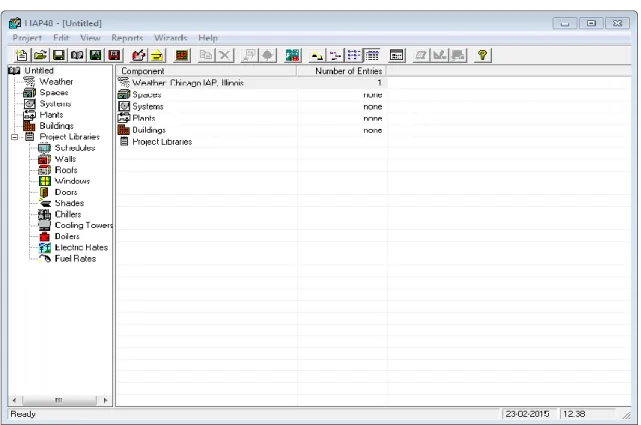Viewport: 641px width, 425px height.
Task: Switch to large icons view
Action: [x=317, y=55]
